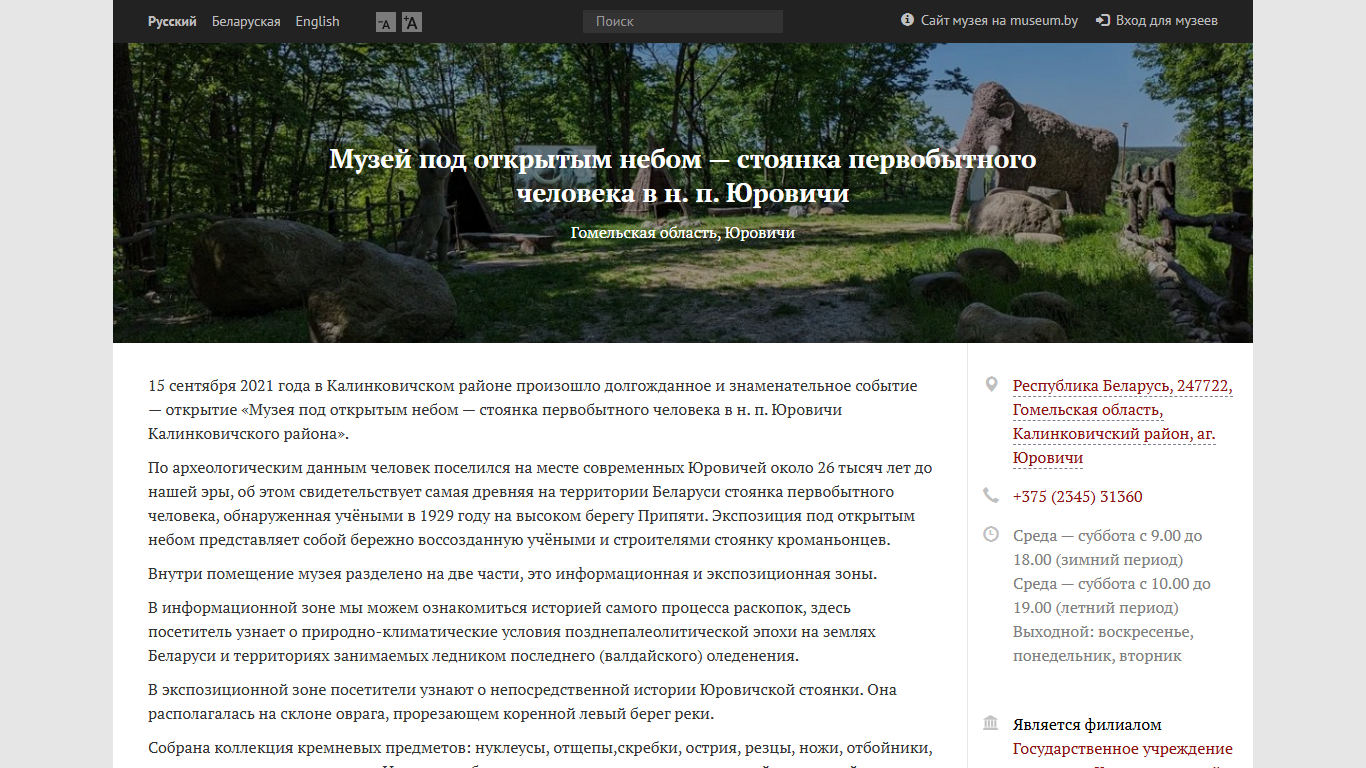Click the paragraph starting 'По археологическим данным'

[x=540, y=504]
